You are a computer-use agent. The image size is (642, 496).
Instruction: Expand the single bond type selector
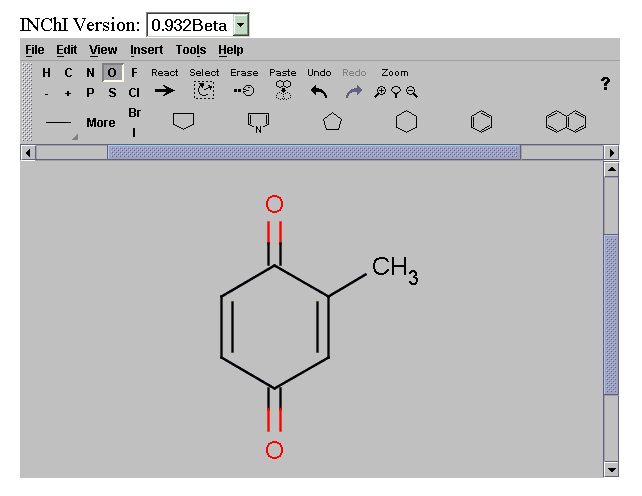pyautogui.click(x=60, y=123)
